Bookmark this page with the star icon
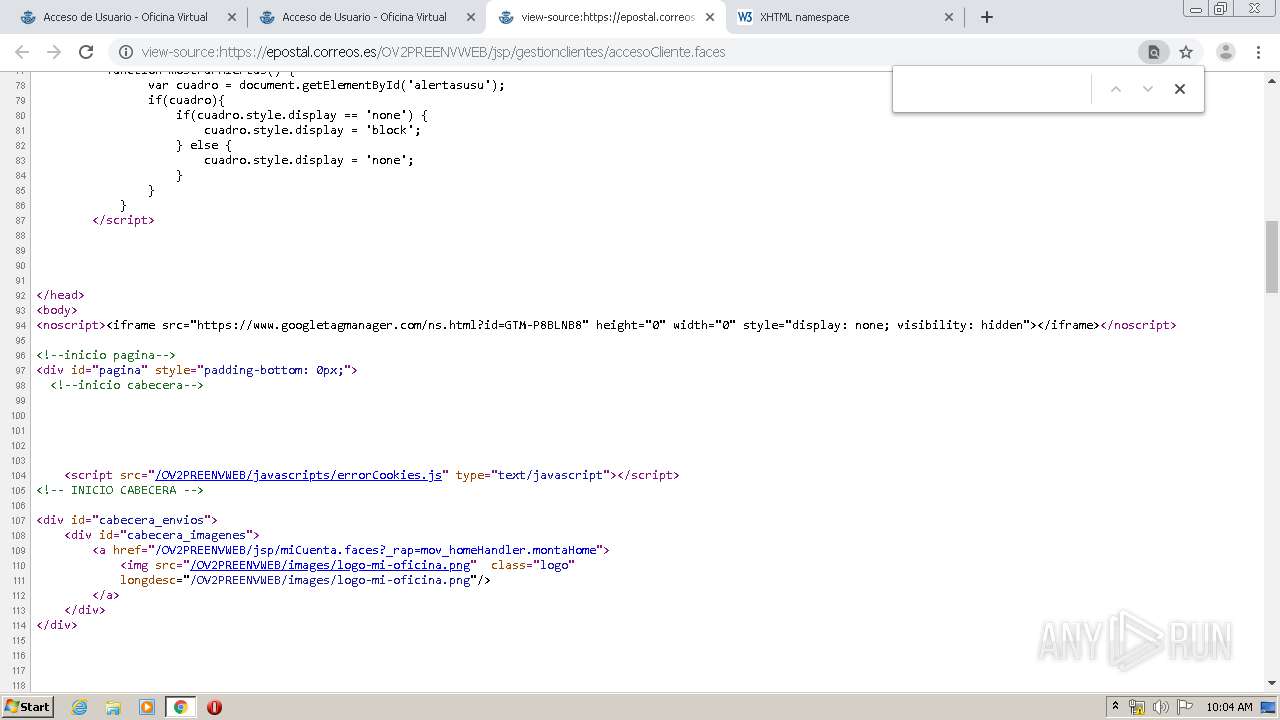 1186,52
